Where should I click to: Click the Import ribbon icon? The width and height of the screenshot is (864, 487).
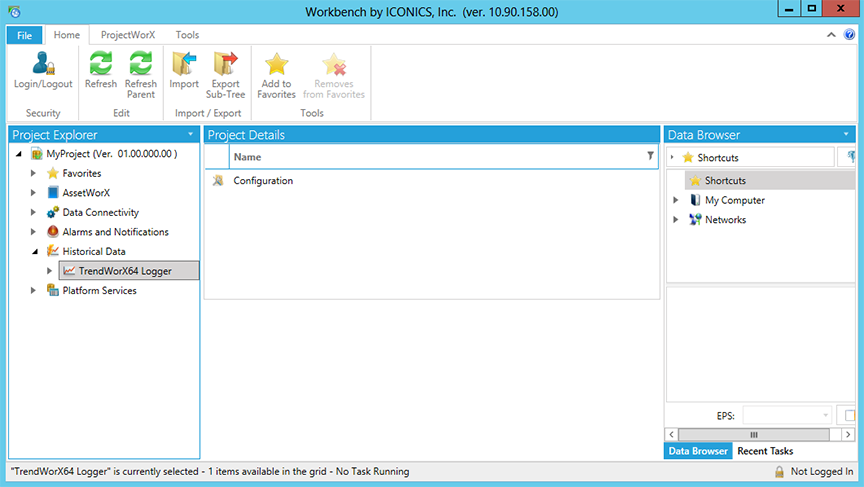tap(184, 64)
